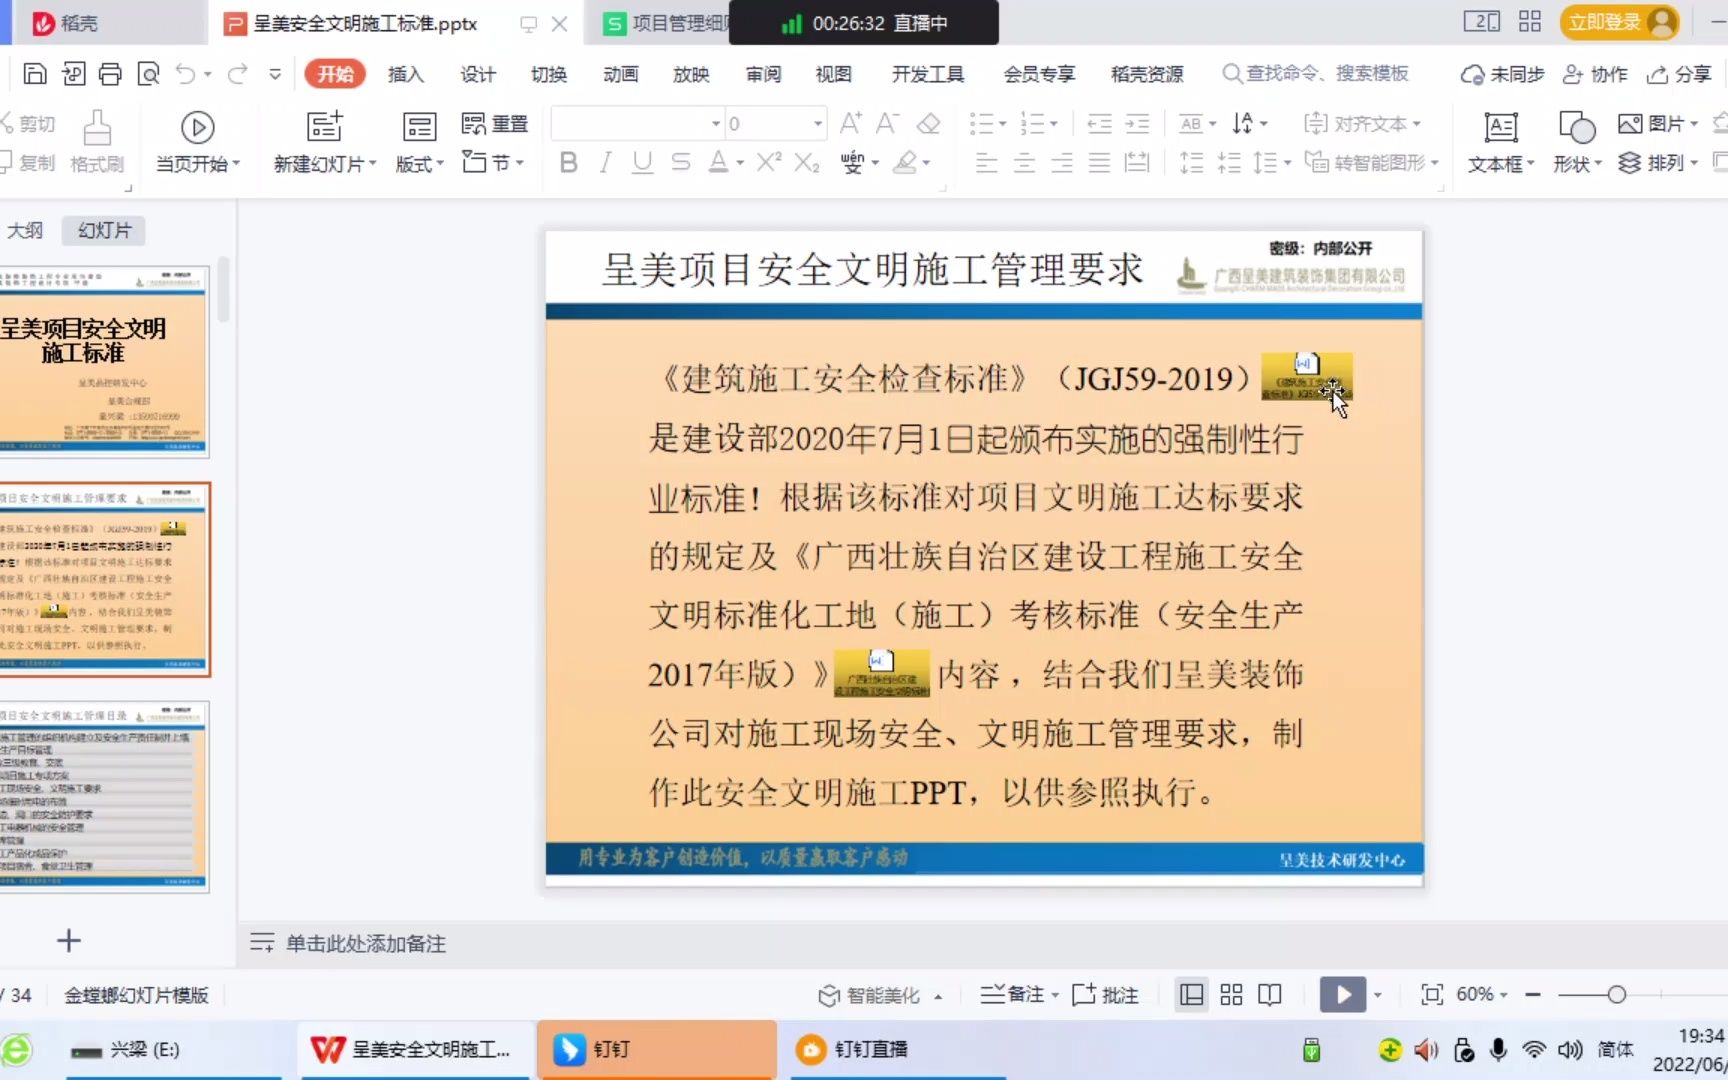Click the Undo arrow
The image size is (1728, 1080).
tap(186, 74)
